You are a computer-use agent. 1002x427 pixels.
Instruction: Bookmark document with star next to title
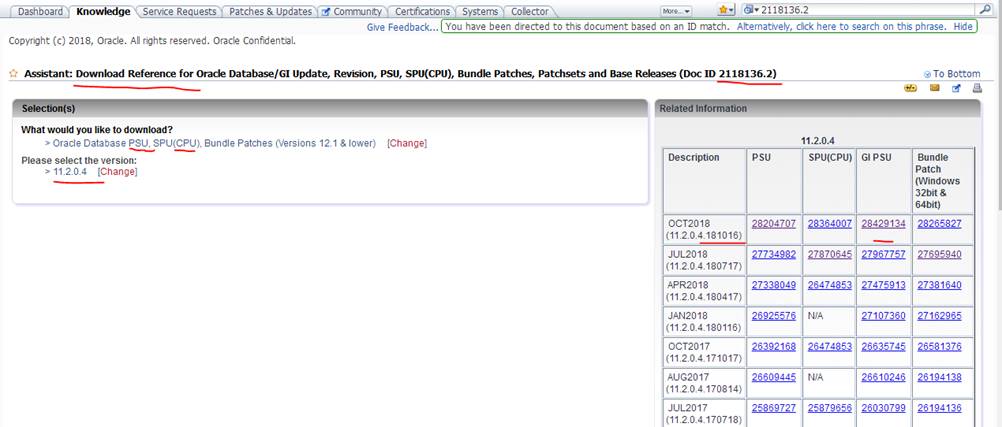13,74
